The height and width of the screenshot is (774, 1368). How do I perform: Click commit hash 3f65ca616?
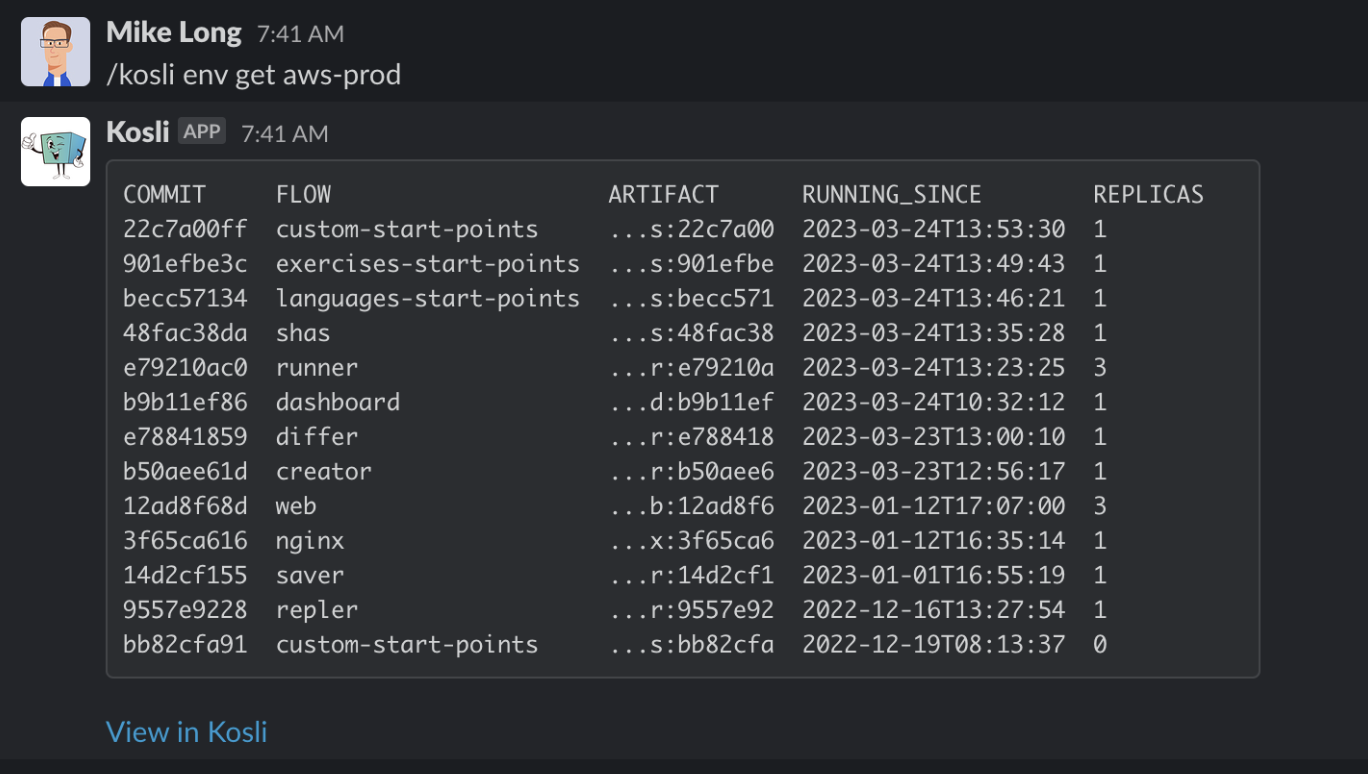pos(185,541)
